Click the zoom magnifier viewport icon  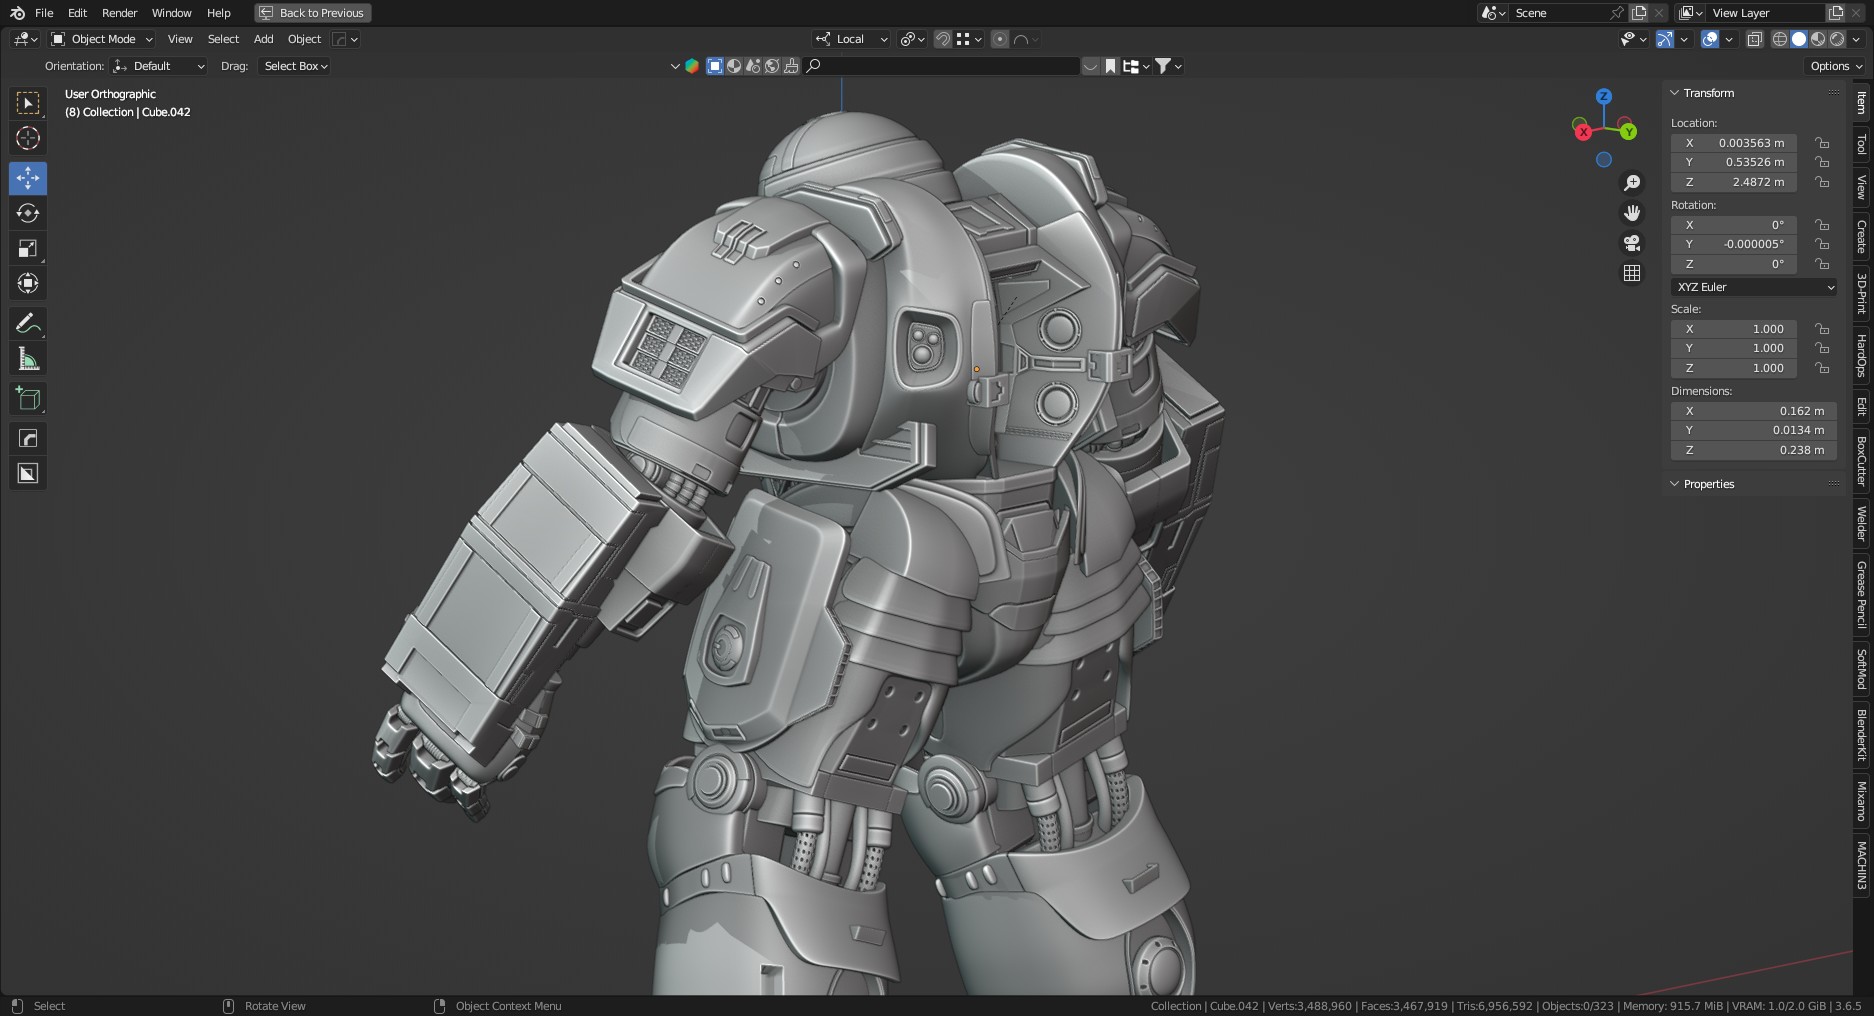point(1632,183)
